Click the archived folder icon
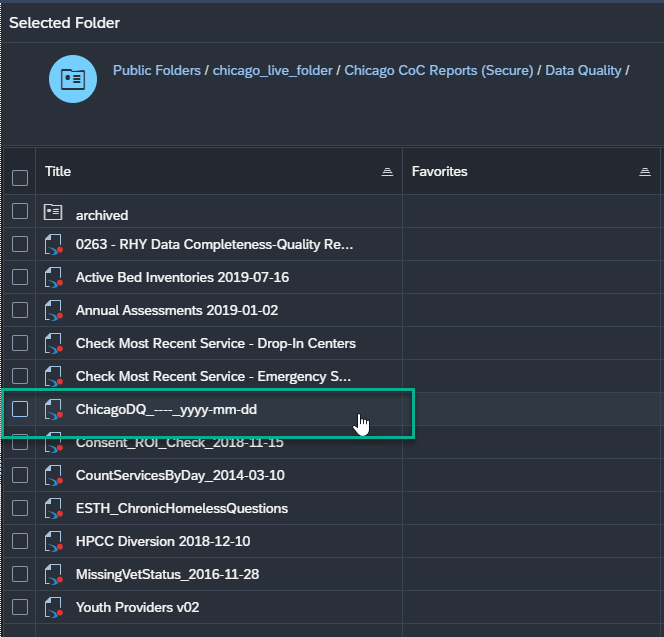 pos(53,212)
